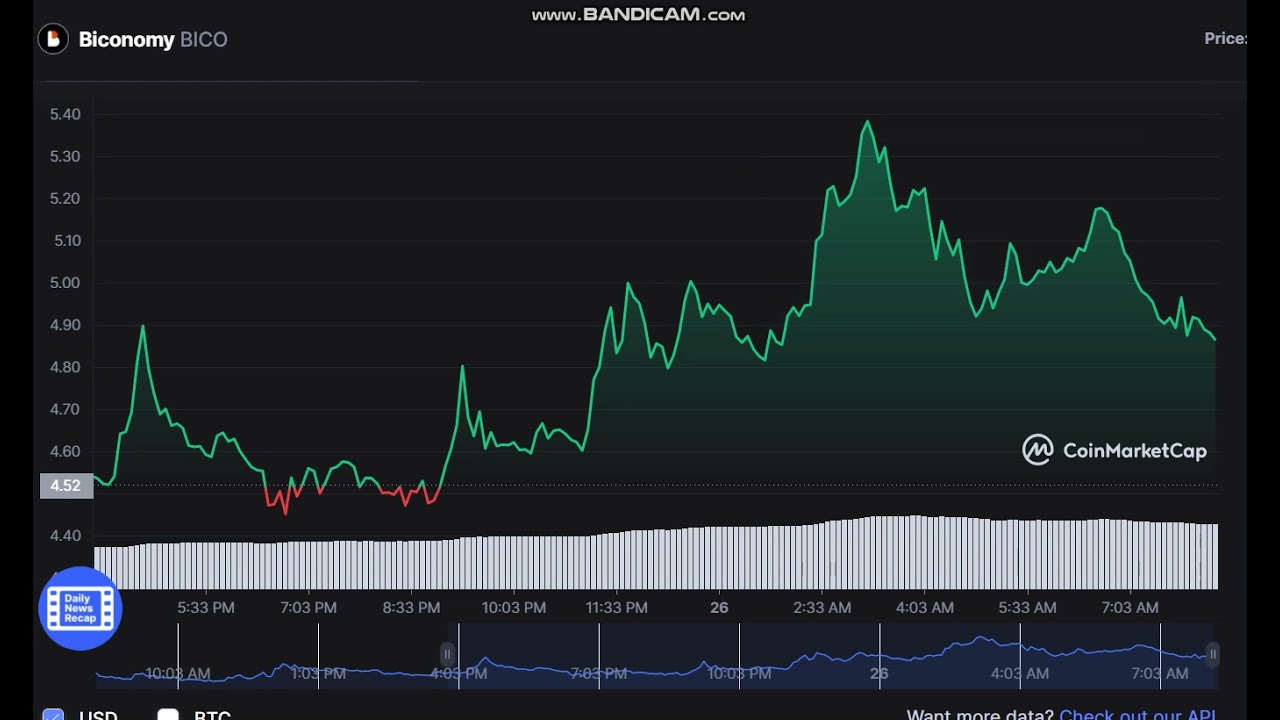Click the selected range in navigator
The height and width of the screenshot is (720, 1280).
(x=830, y=656)
